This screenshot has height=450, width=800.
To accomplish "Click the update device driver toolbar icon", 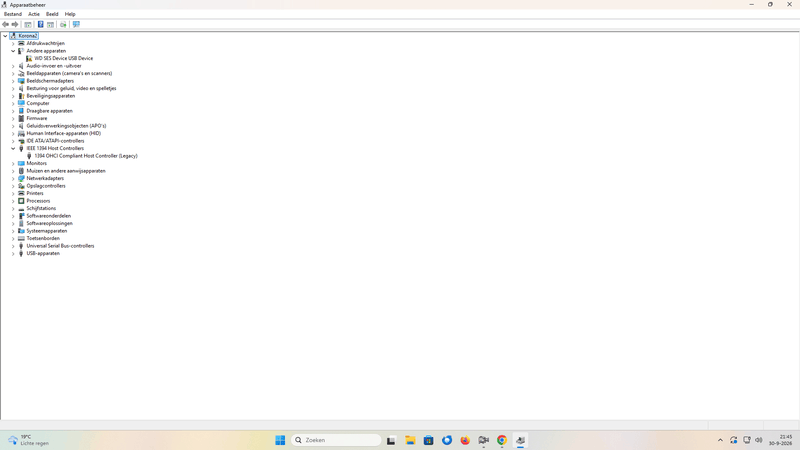I will click(x=63, y=24).
